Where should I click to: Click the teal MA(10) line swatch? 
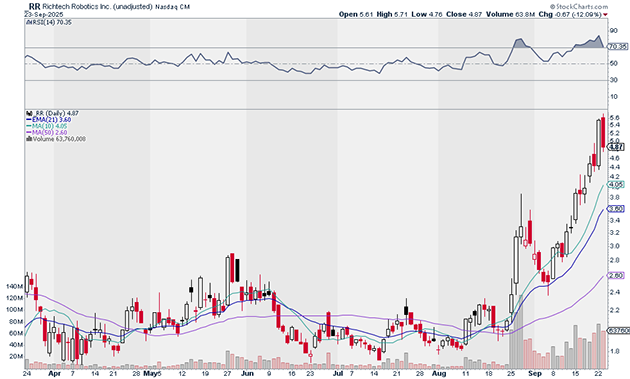coord(29,126)
